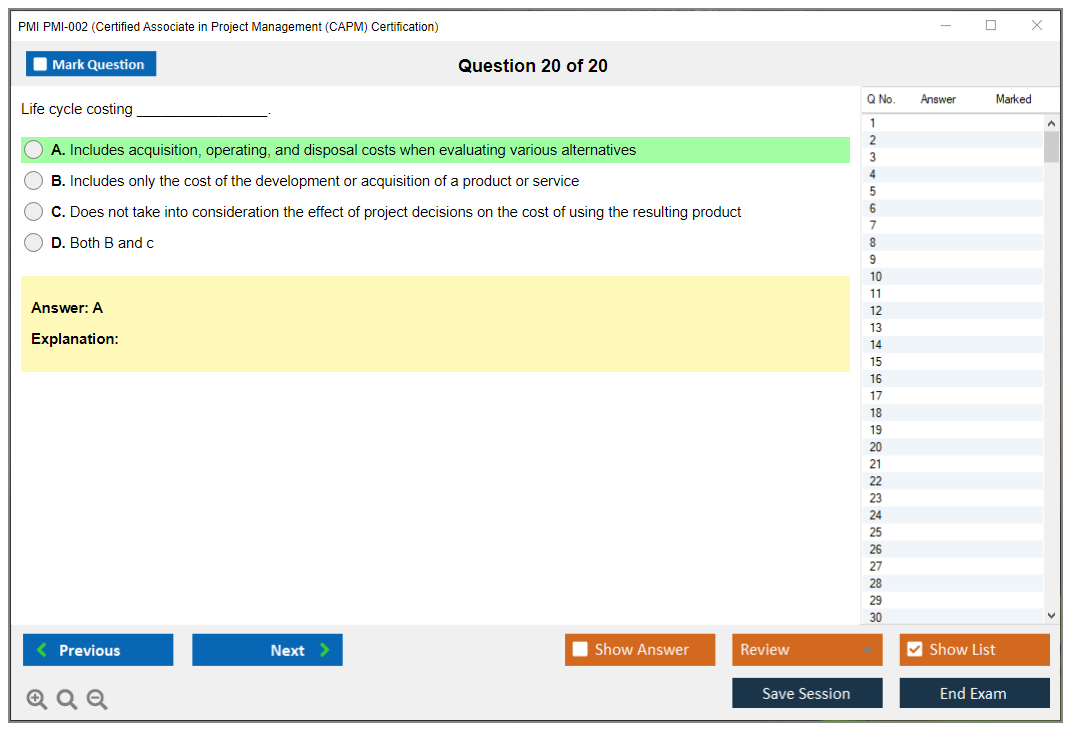The image size is (1075, 735).
Task: Open the Review dropdown menu
Action: click(806, 650)
